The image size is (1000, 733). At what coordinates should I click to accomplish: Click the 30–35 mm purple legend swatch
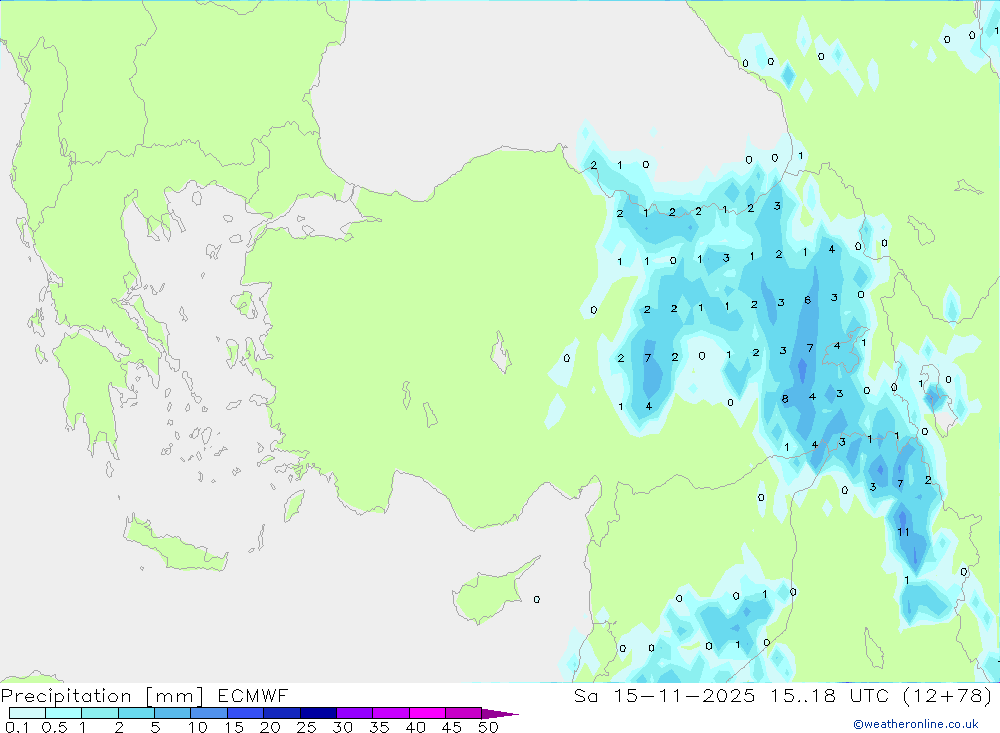coord(354,713)
